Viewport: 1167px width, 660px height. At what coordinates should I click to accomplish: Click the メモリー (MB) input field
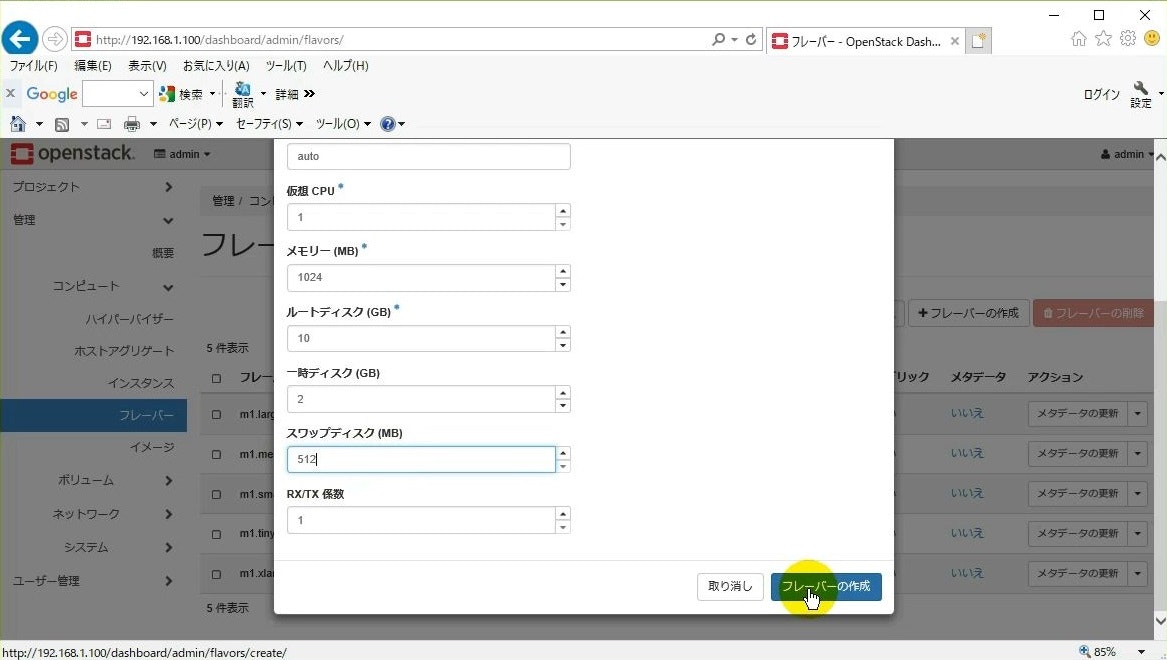421,278
